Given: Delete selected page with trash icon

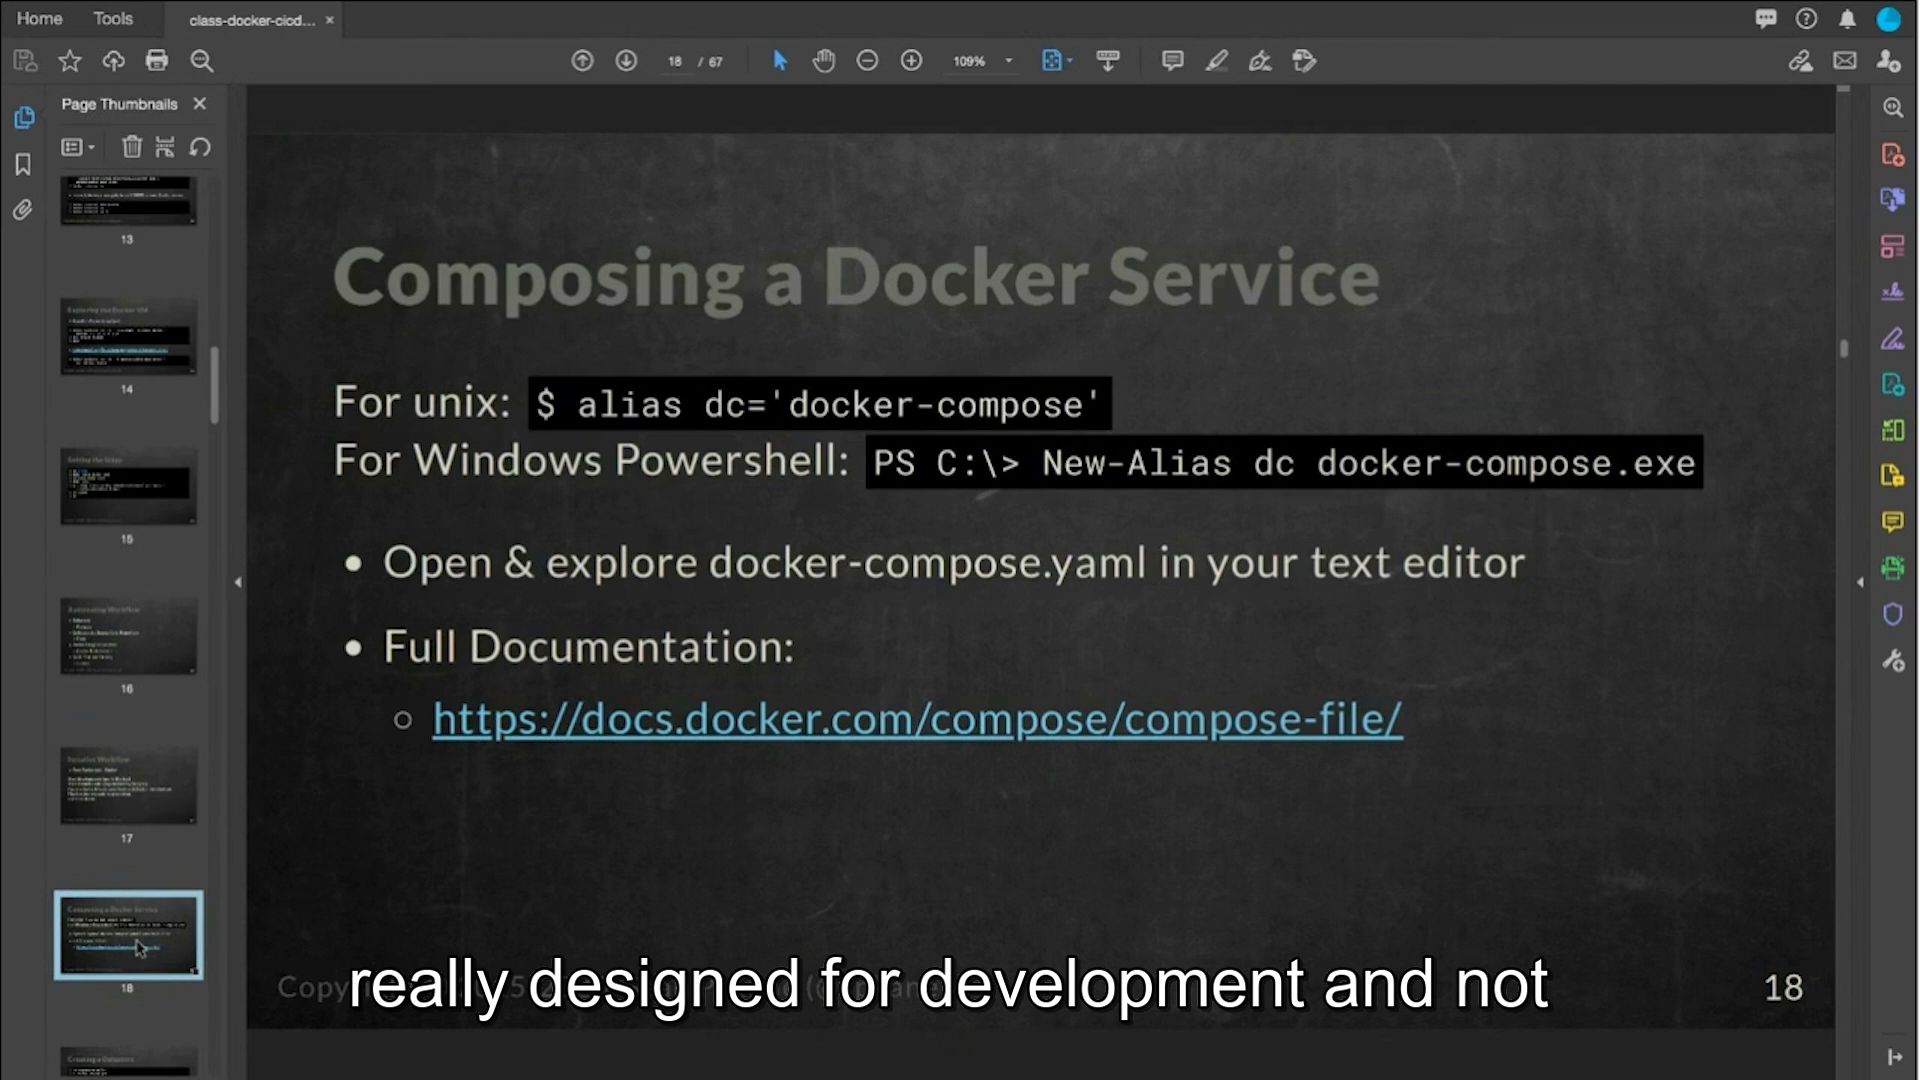Looking at the screenshot, I should click(x=132, y=148).
